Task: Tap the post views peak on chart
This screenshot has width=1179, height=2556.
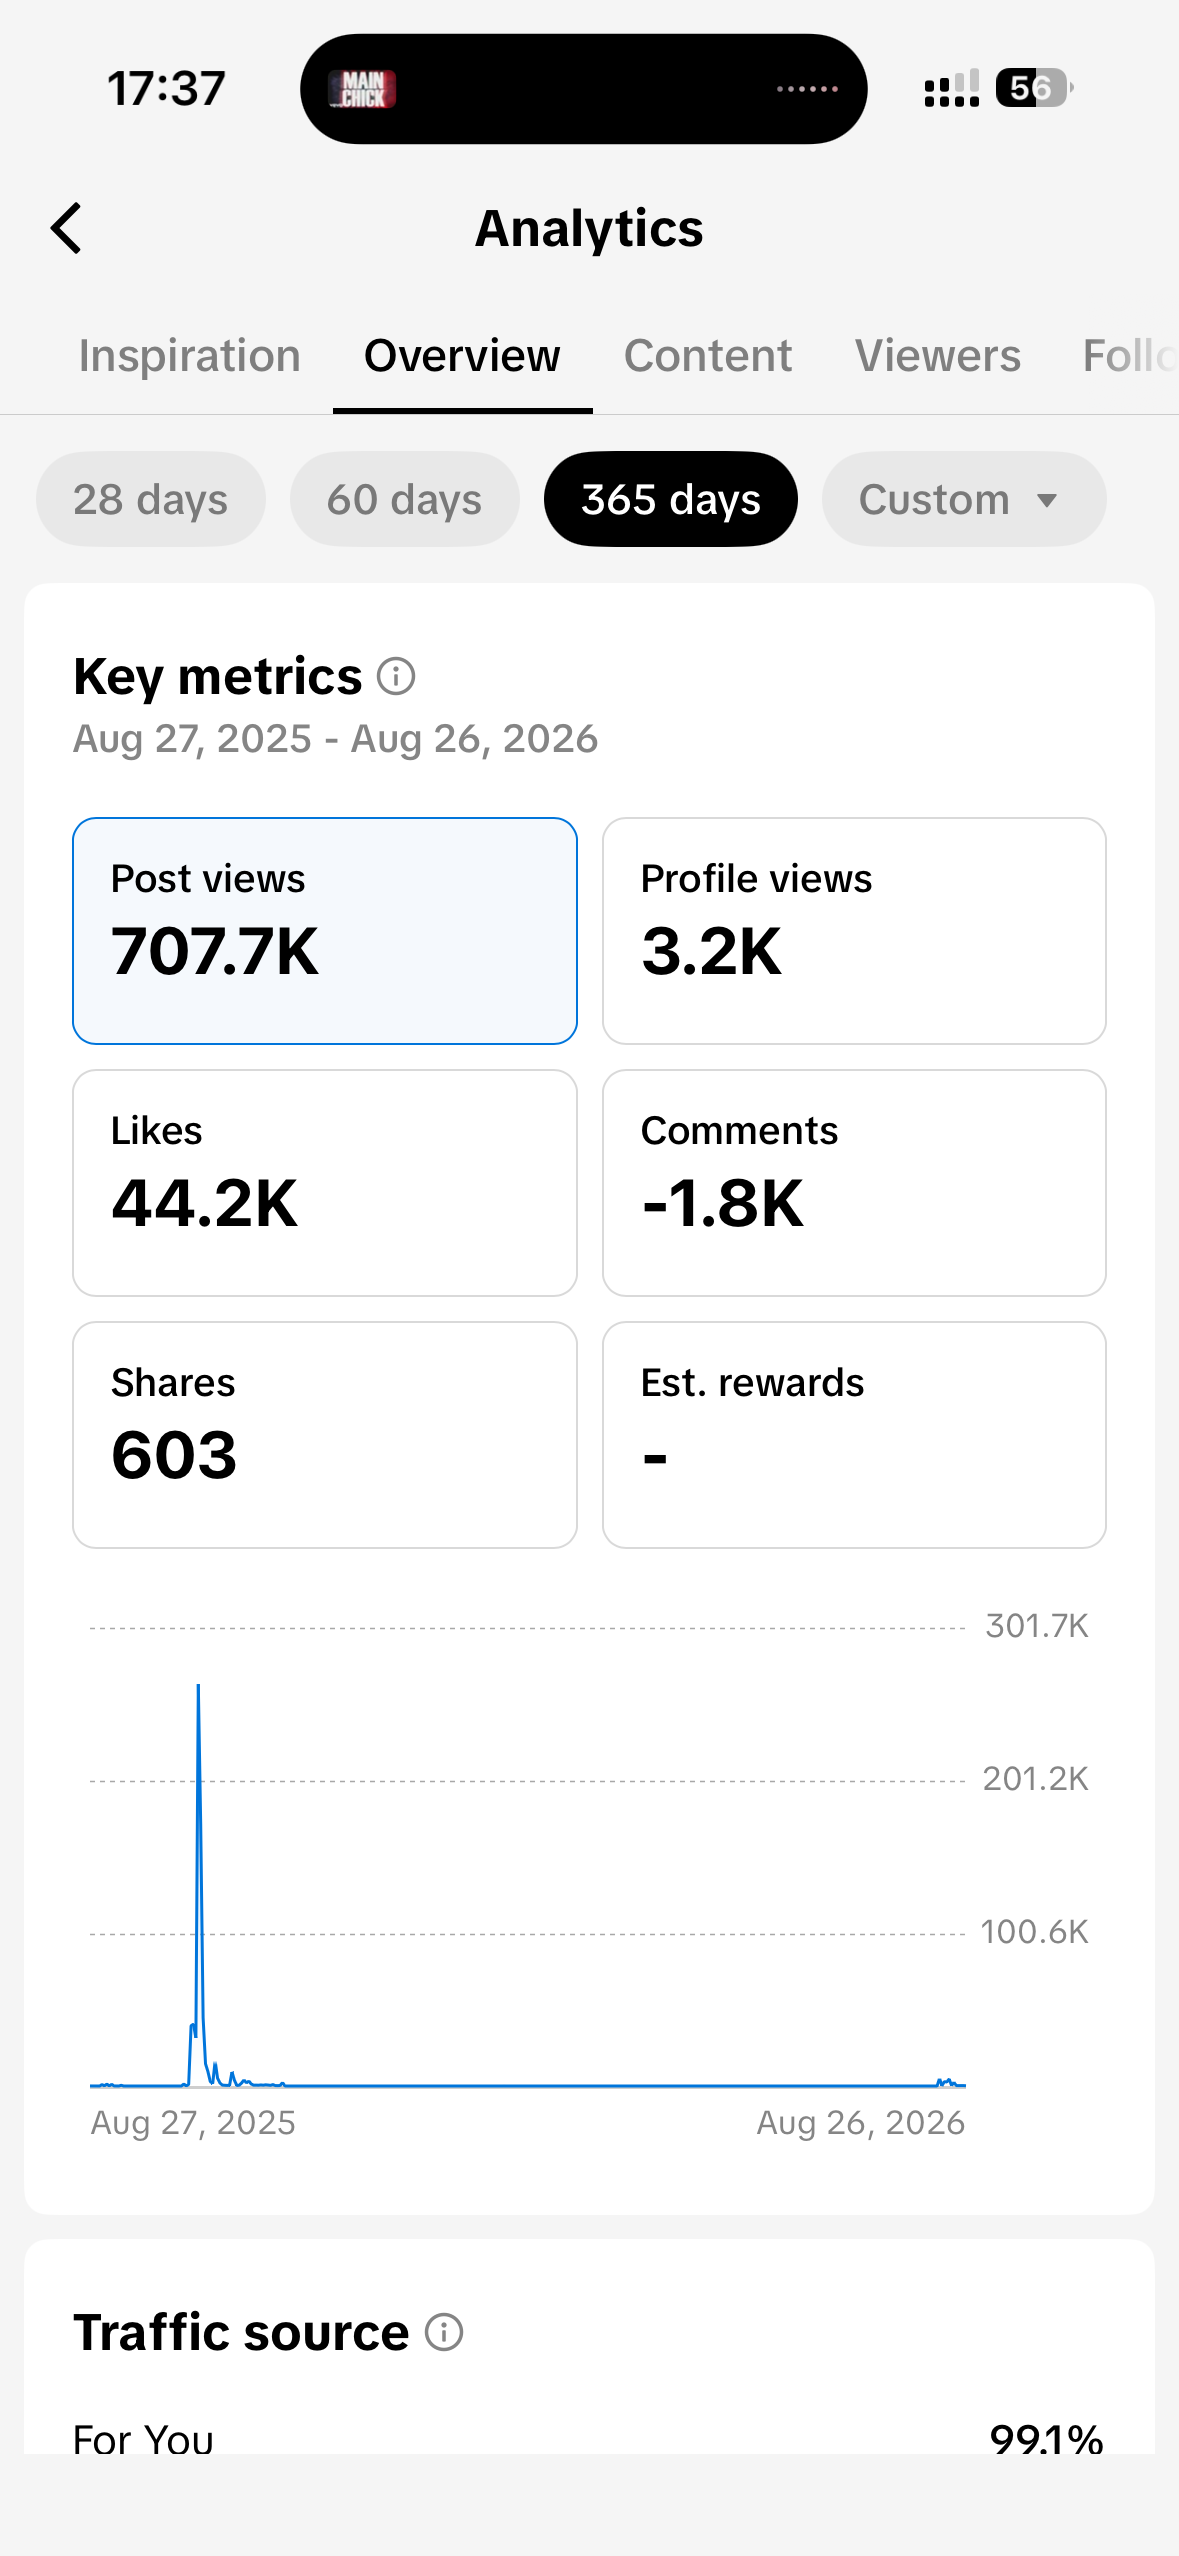Action: click(198, 1688)
